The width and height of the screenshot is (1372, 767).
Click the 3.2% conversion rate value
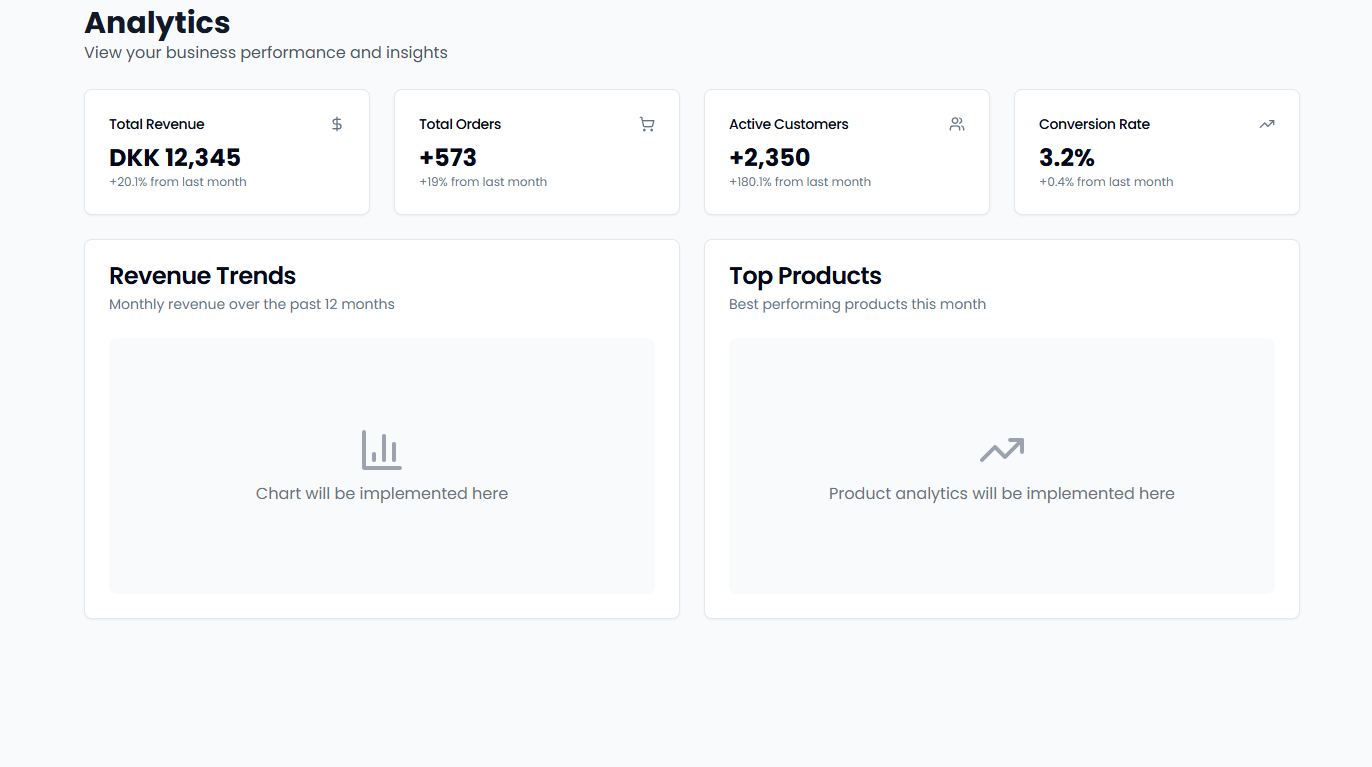(1068, 158)
